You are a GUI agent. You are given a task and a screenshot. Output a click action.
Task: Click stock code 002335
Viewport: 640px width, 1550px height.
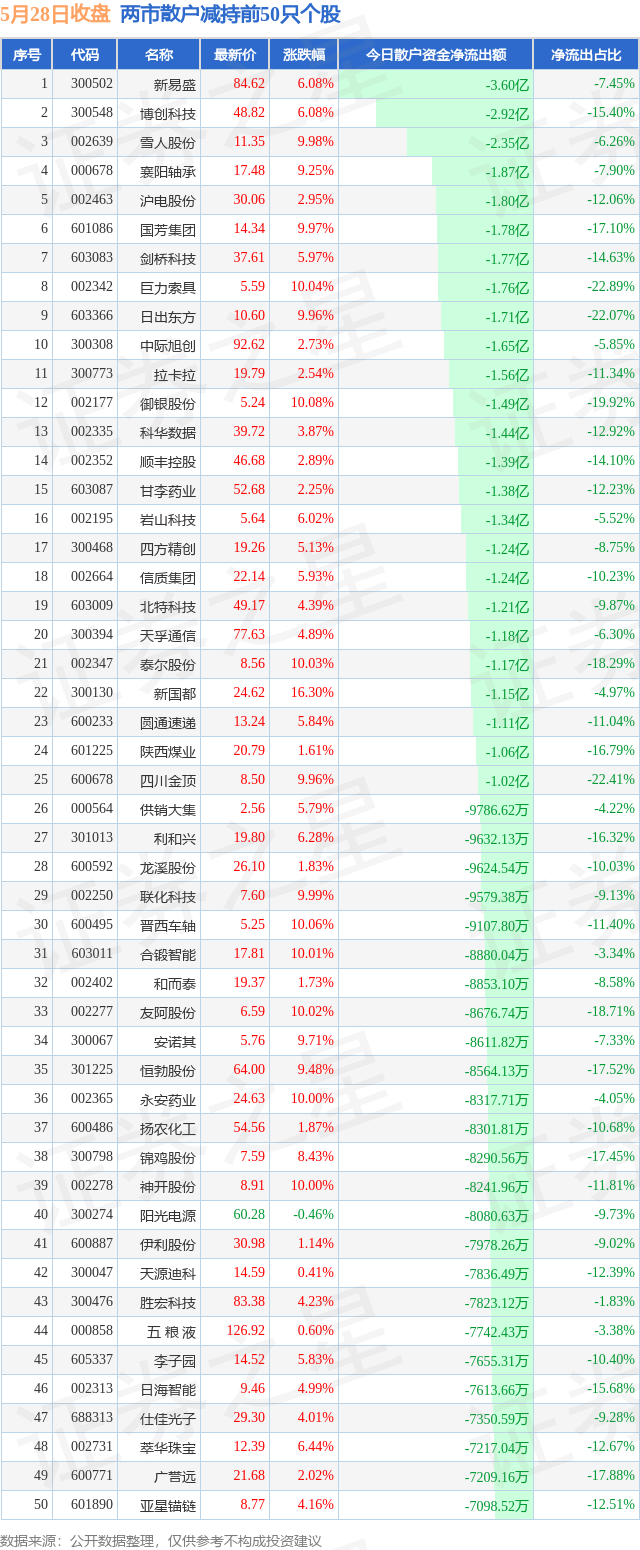[x=92, y=432]
